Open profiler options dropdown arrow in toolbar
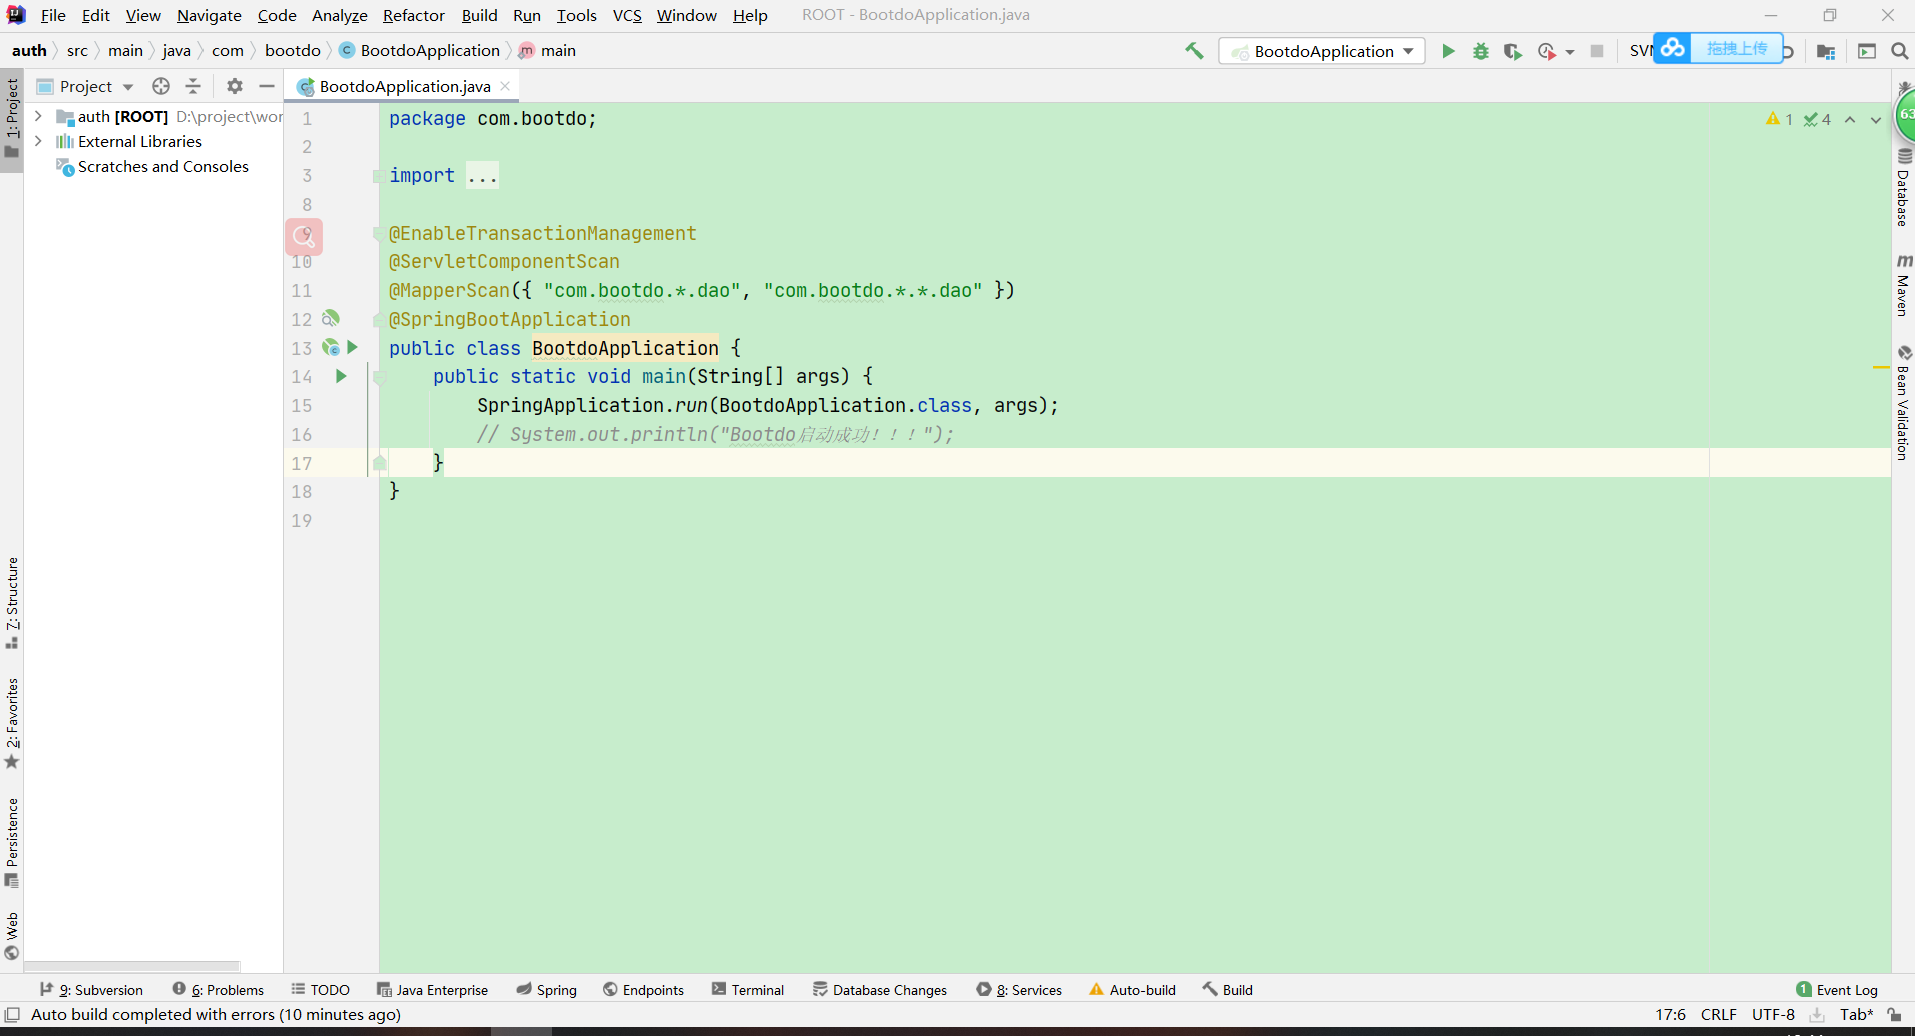 (1570, 52)
